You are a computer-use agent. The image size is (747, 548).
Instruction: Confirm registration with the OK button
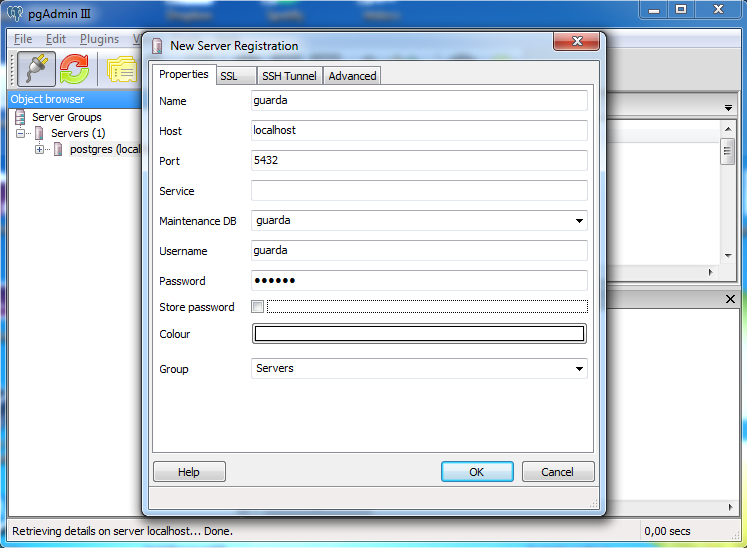(x=477, y=472)
